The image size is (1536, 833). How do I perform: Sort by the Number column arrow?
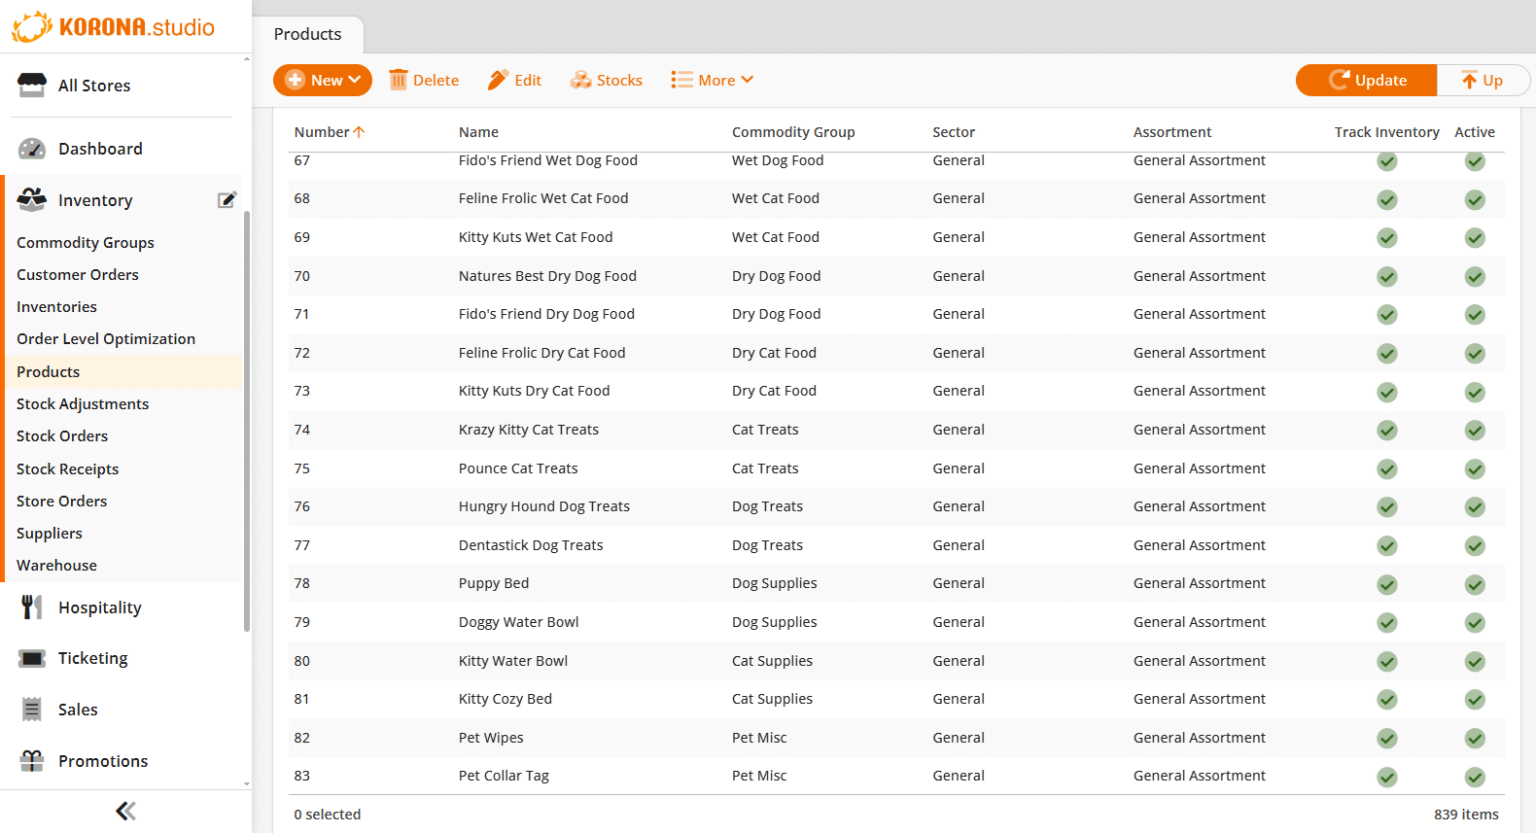pyautogui.click(x=359, y=132)
